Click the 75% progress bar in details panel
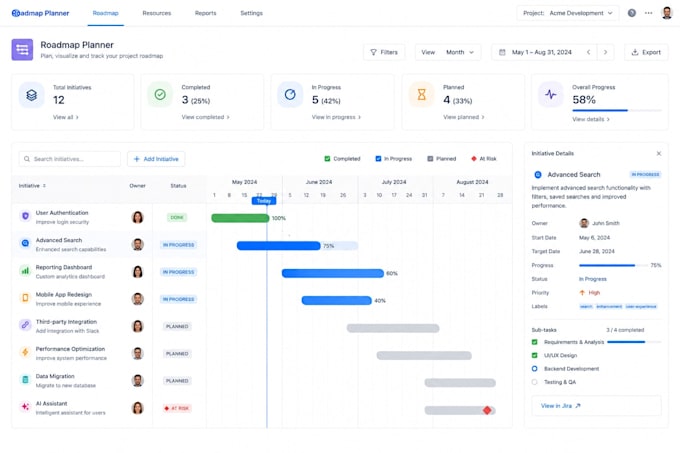 (612, 265)
